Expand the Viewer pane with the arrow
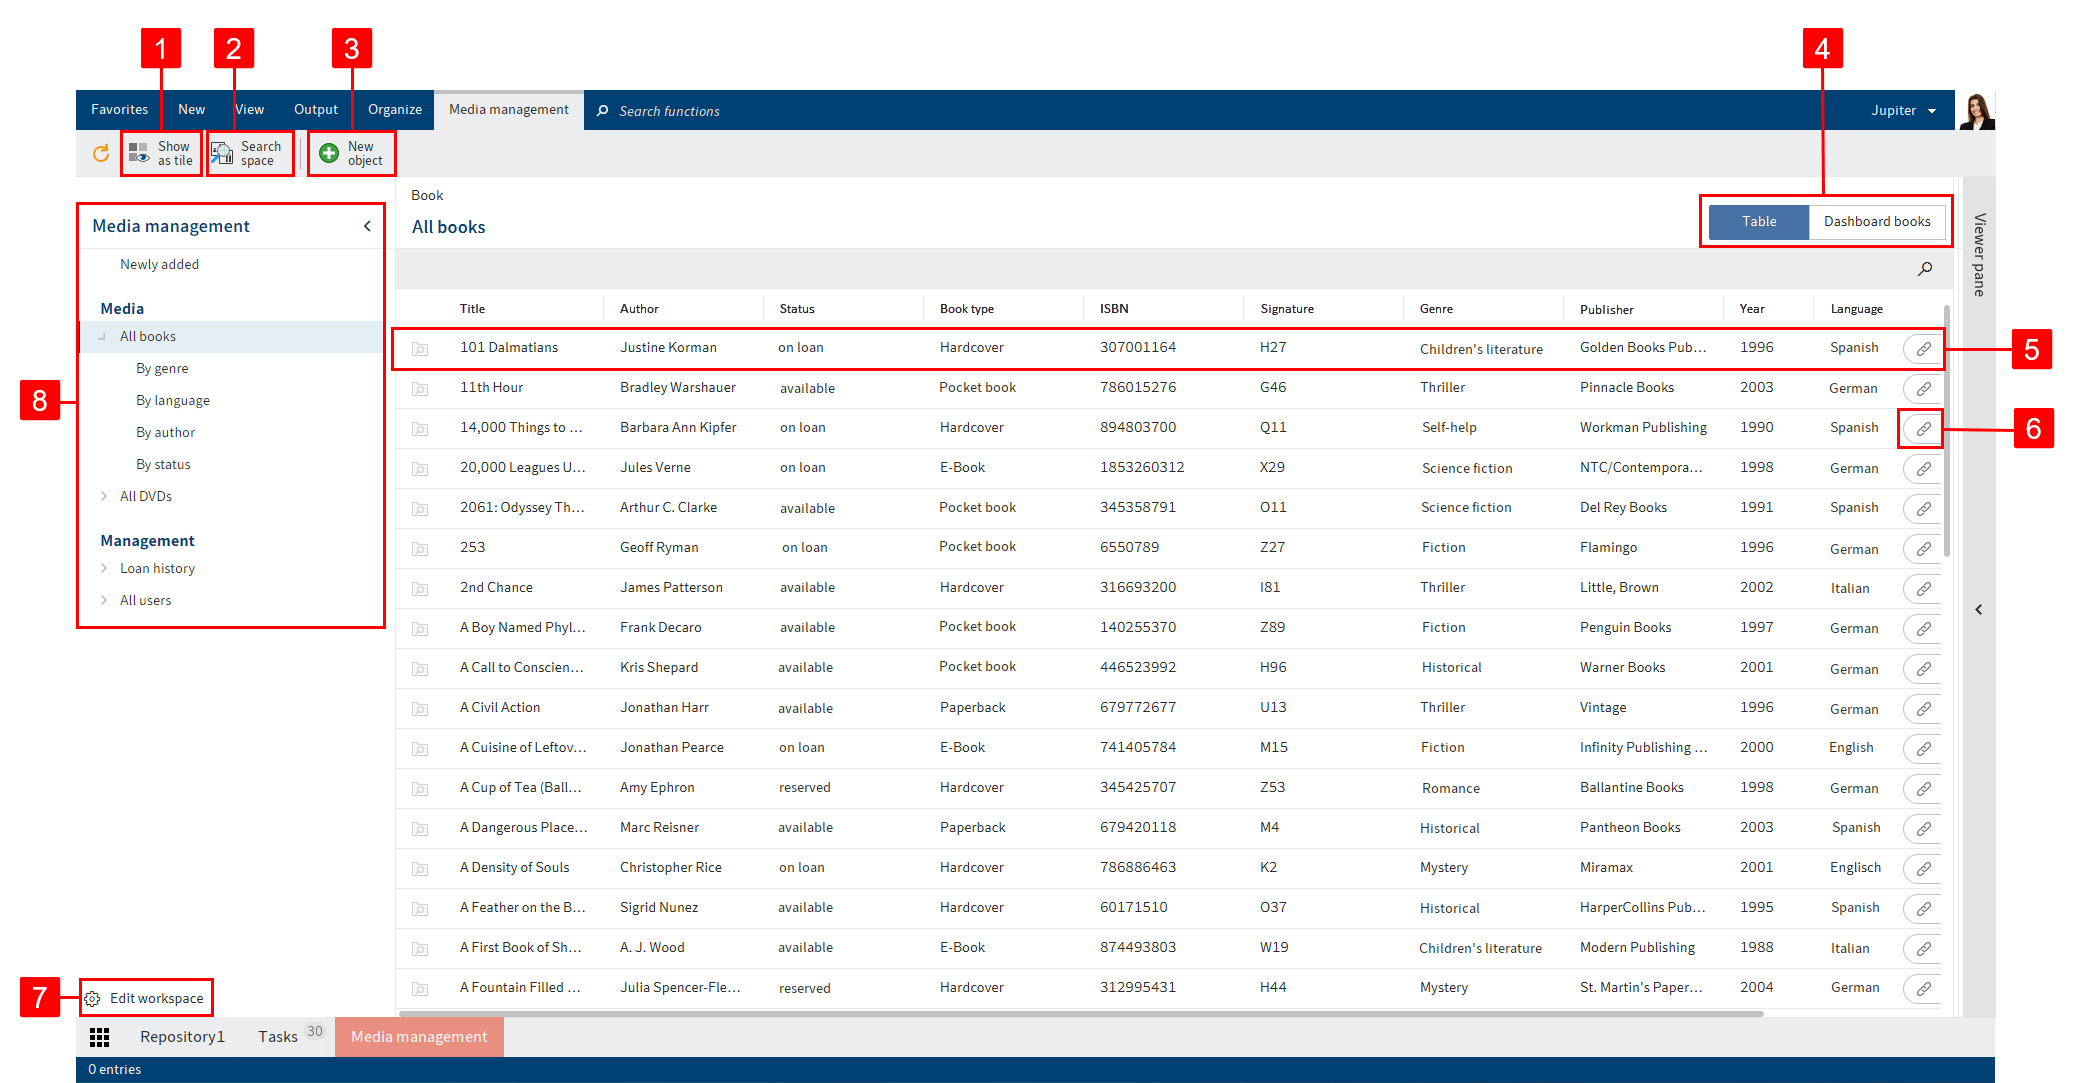The height and width of the screenshot is (1083, 2092). pyautogui.click(x=1979, y=609)
